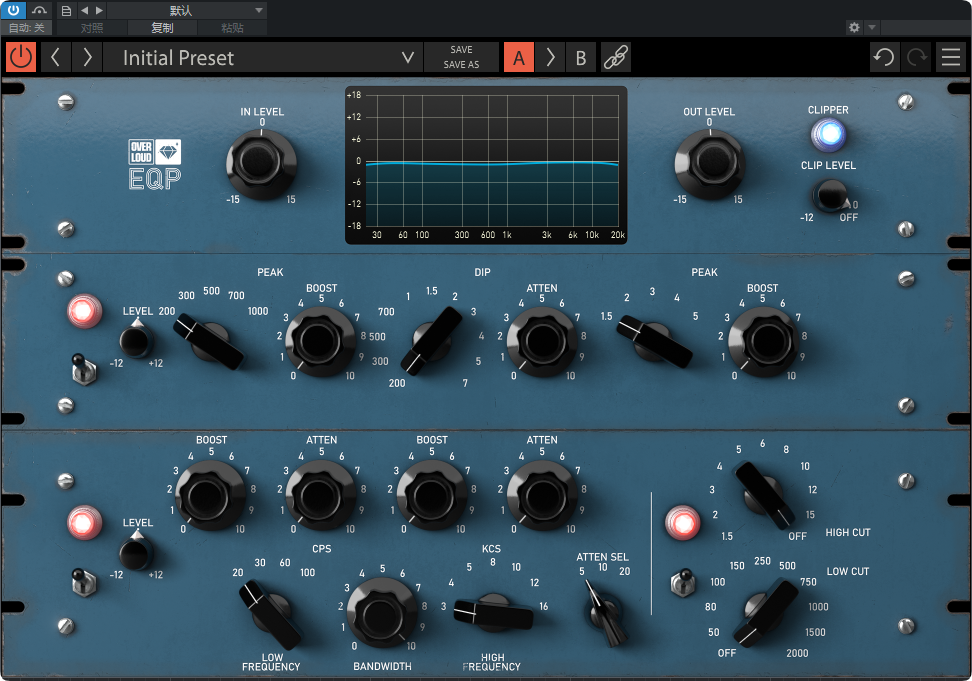The height and width of the screenshot is (681, 972).
Task: Click the HIGH FREQUENCY KCS selector
Action: (493, 614)
